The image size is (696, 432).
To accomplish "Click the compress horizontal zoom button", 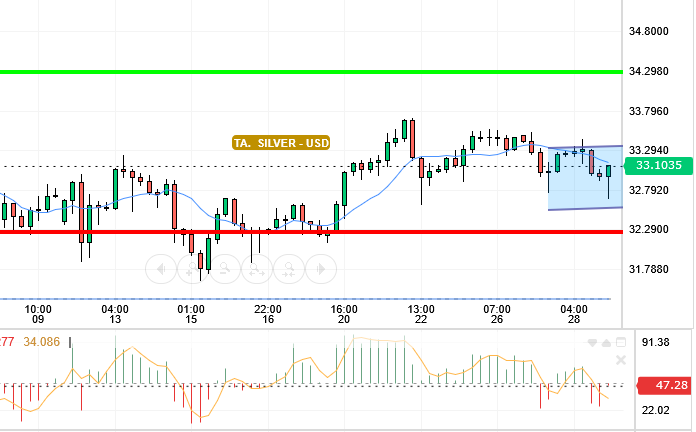I will 289,269.
